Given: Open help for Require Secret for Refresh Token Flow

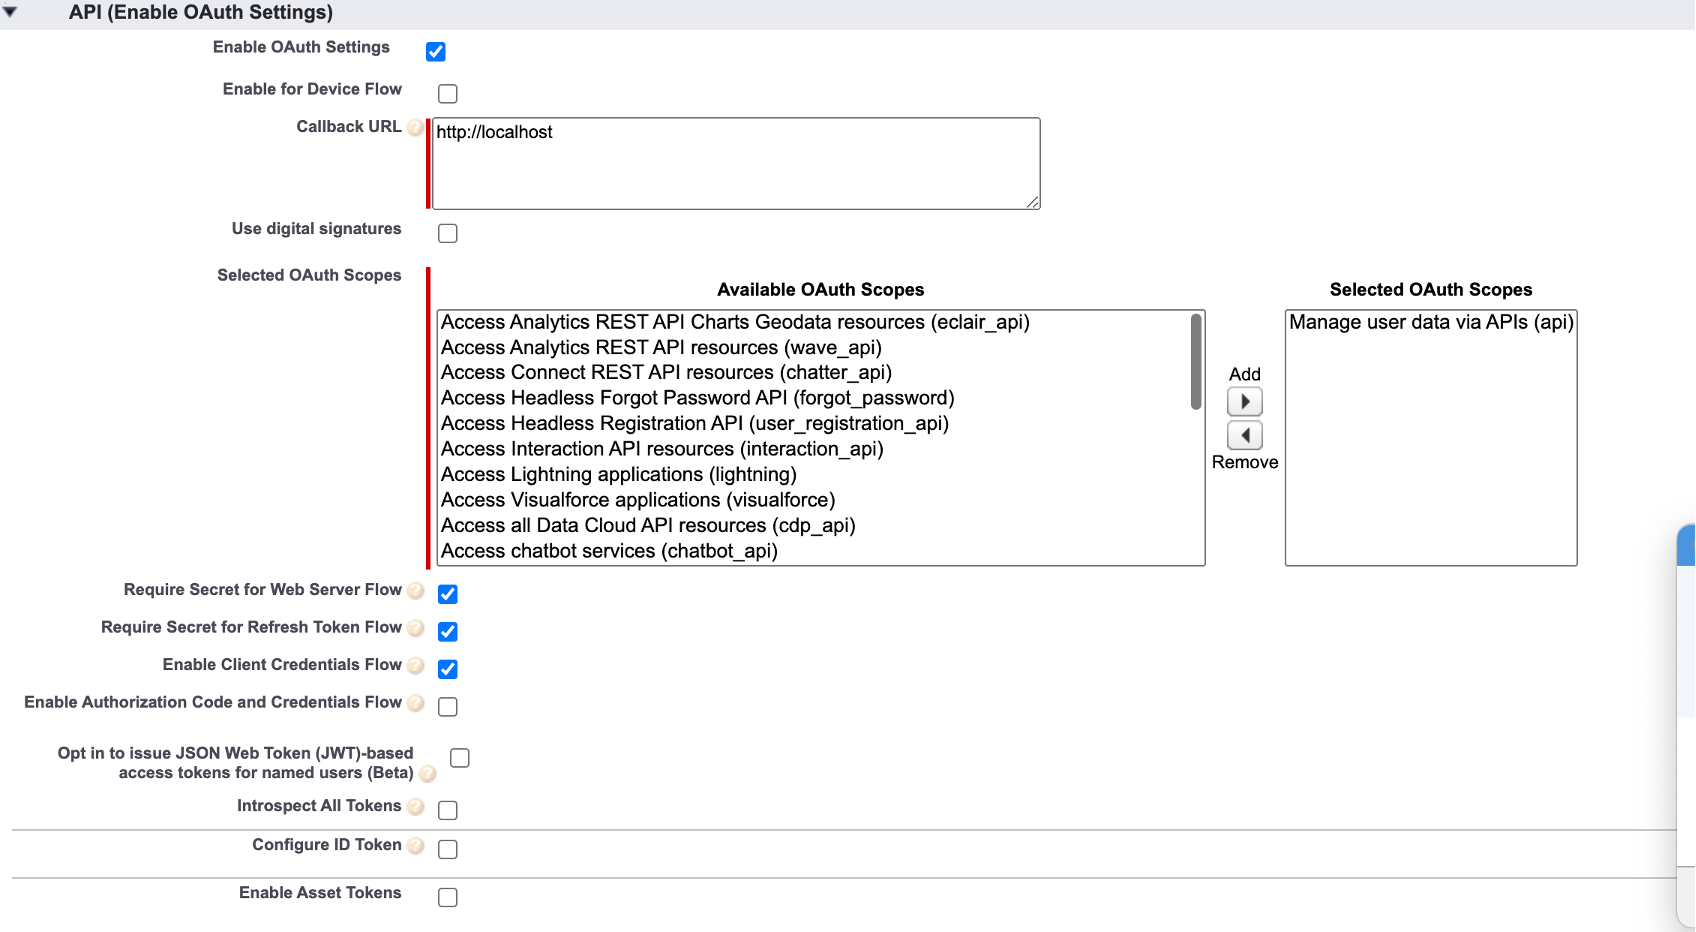Looking at the screenshot, I should 415,628.
